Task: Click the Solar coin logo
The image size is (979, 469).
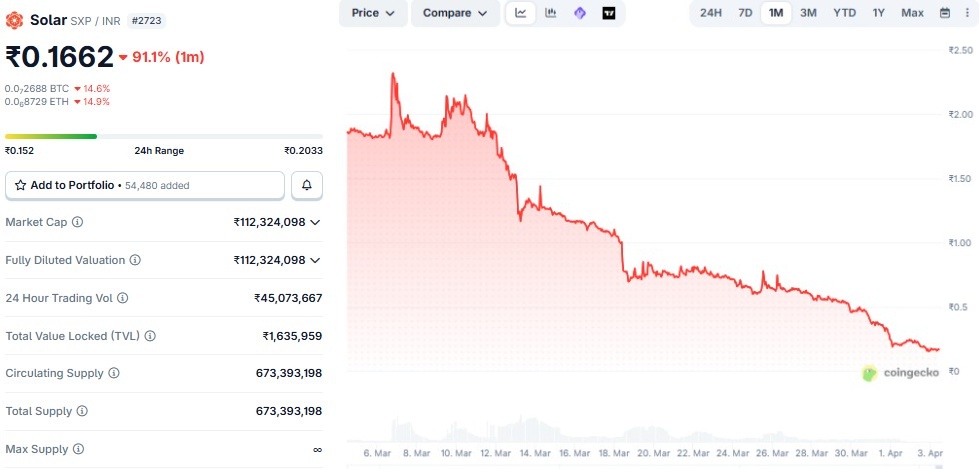Action: pyautogui.click(x=15, y=20)
